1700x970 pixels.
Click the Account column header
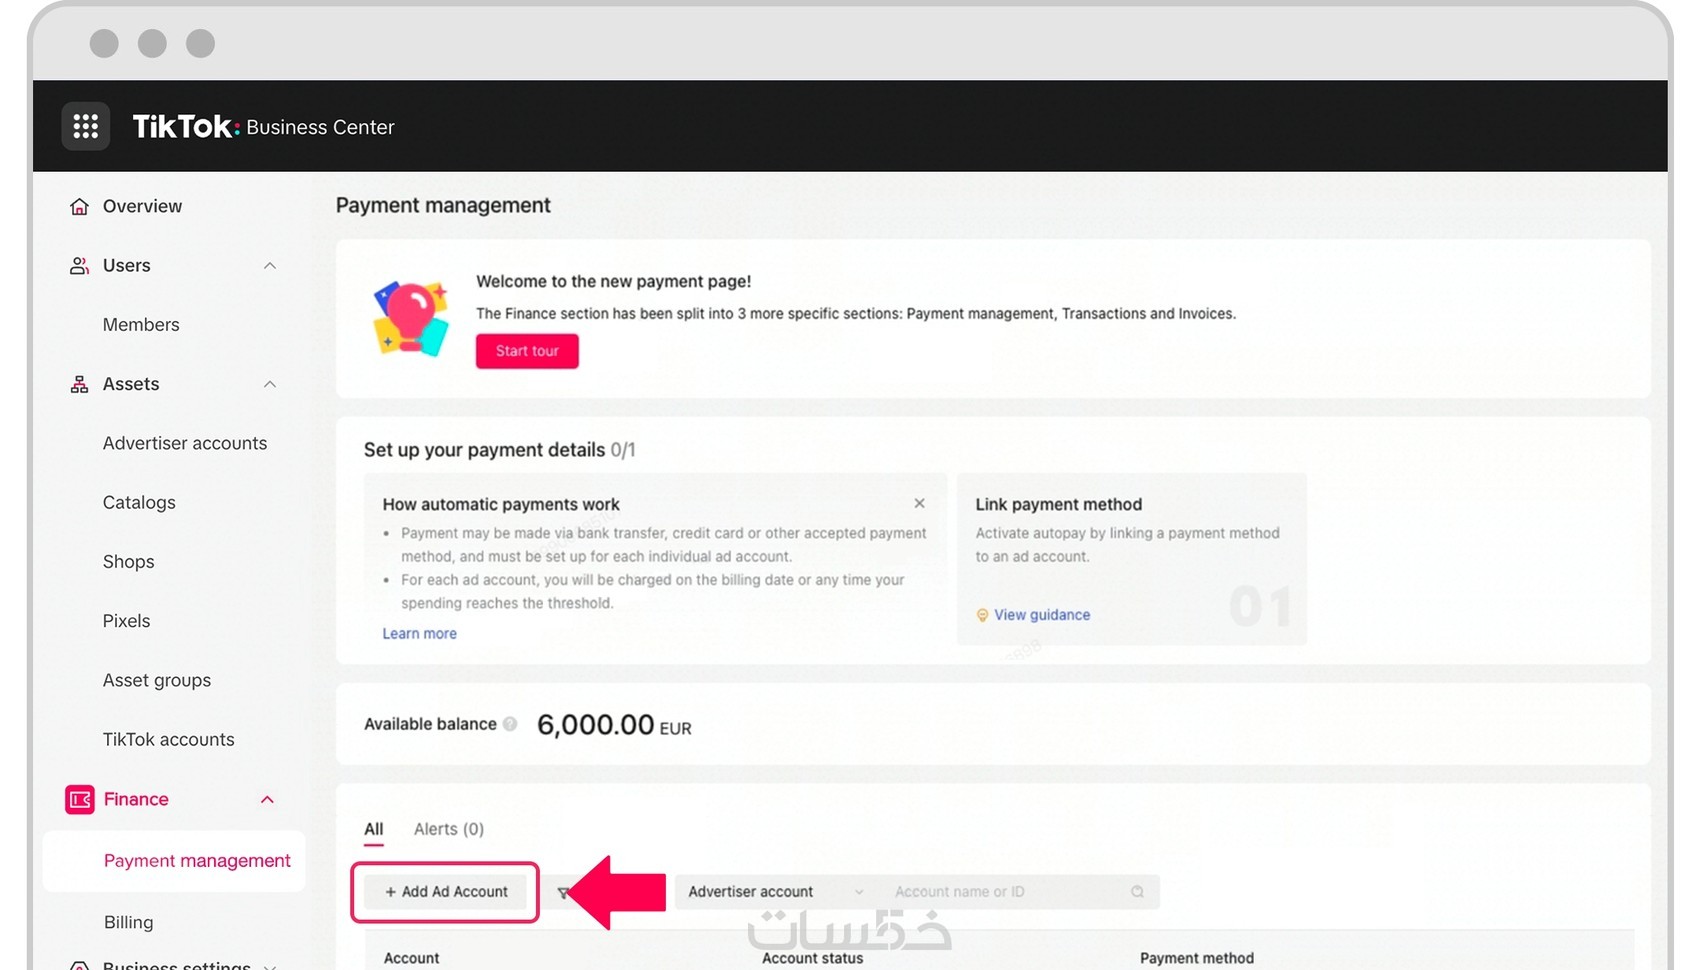(x=412, y=958)
